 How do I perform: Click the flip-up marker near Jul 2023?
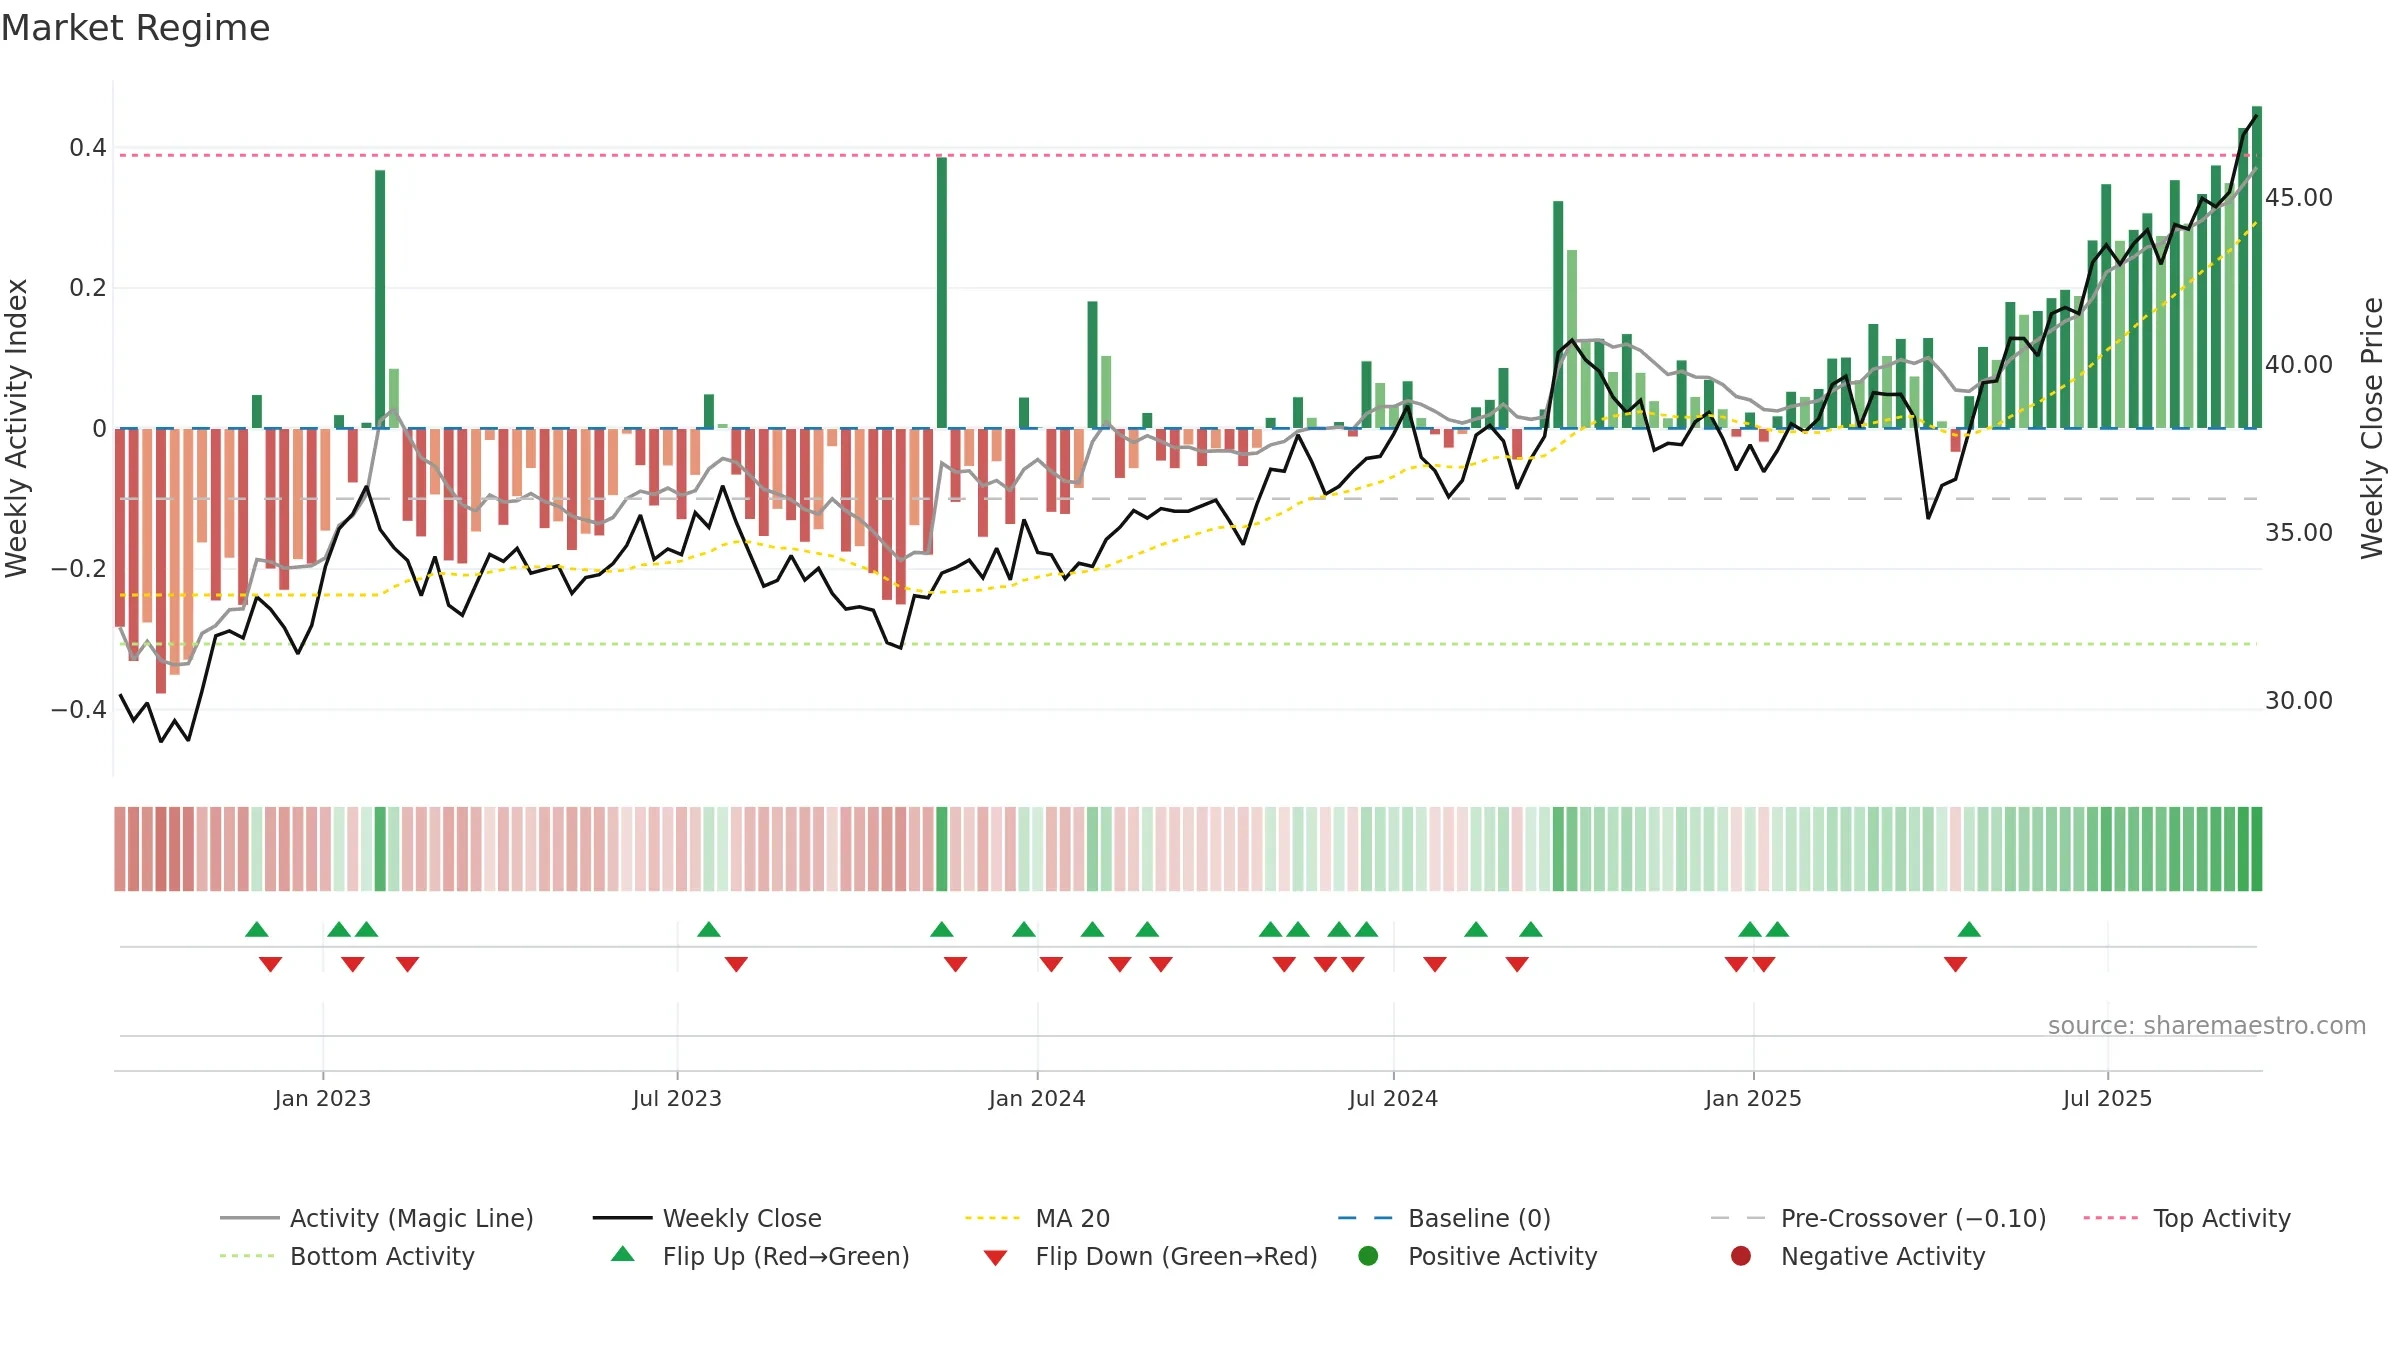[709, 929]
